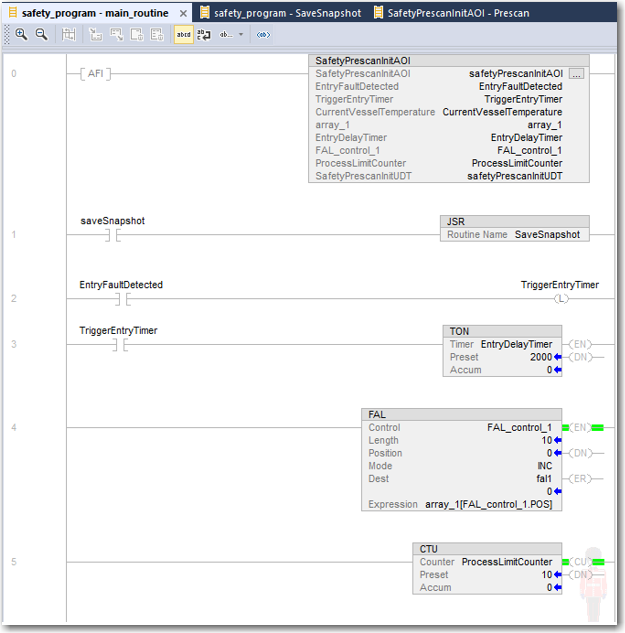Click the CTU Accum value 0
The height and width of the screenshot is (633, 625).
(x=549, y=587)
